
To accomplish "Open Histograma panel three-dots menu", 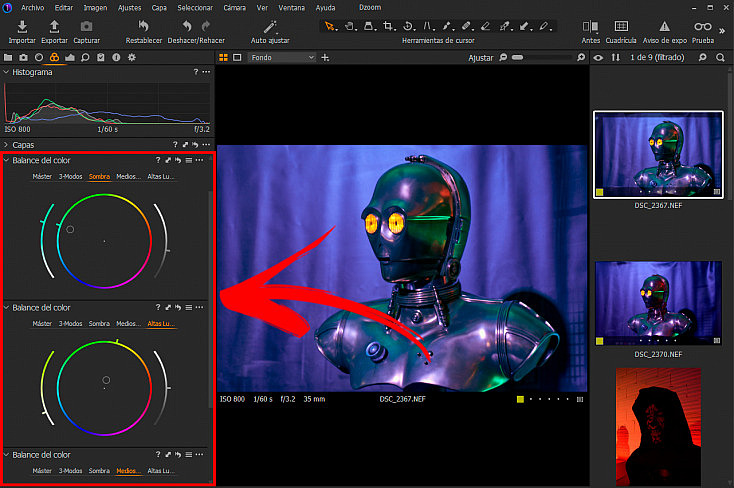I will click(206, 72).
